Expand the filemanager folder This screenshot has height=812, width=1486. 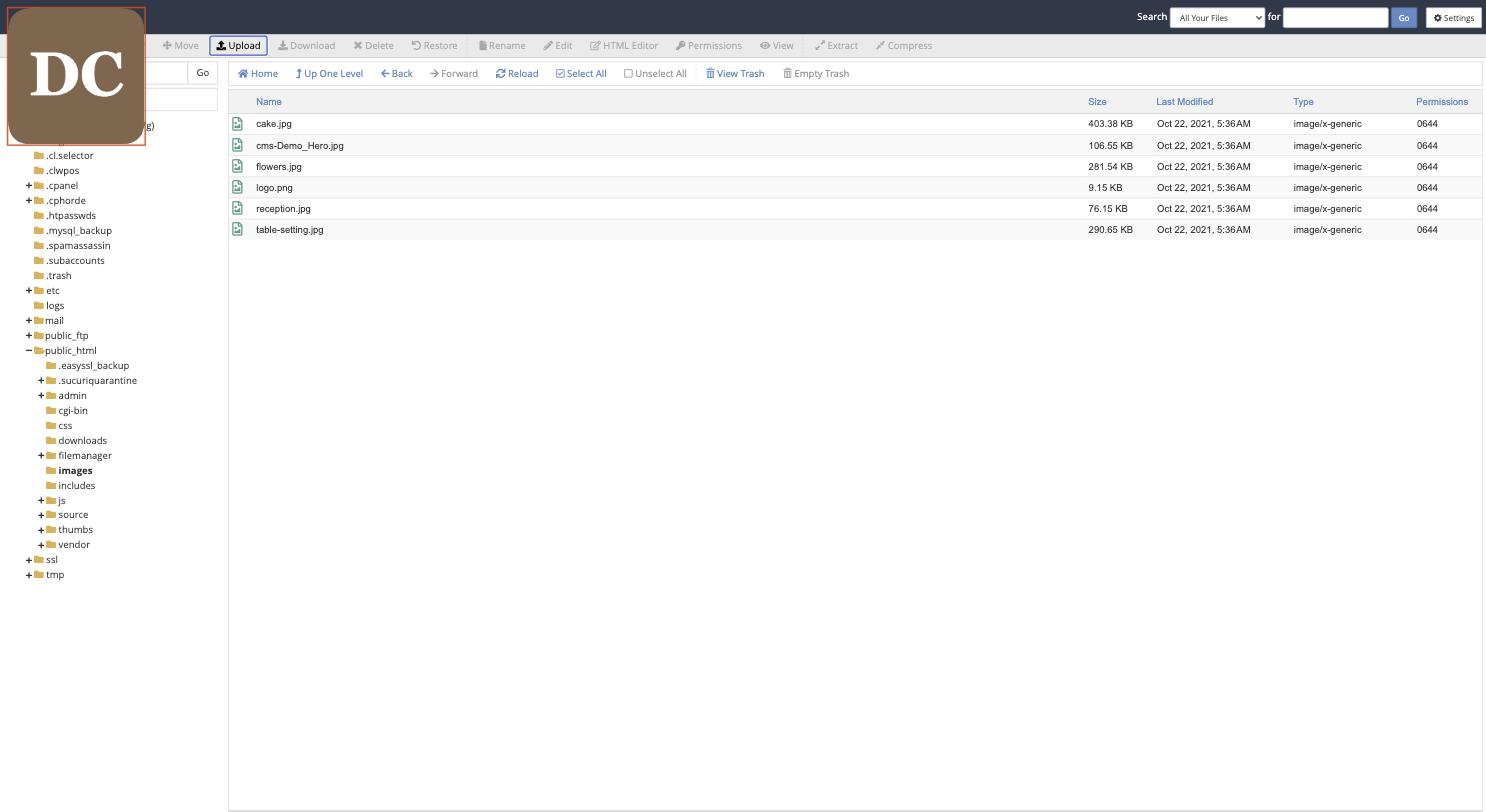pos(41,456)
